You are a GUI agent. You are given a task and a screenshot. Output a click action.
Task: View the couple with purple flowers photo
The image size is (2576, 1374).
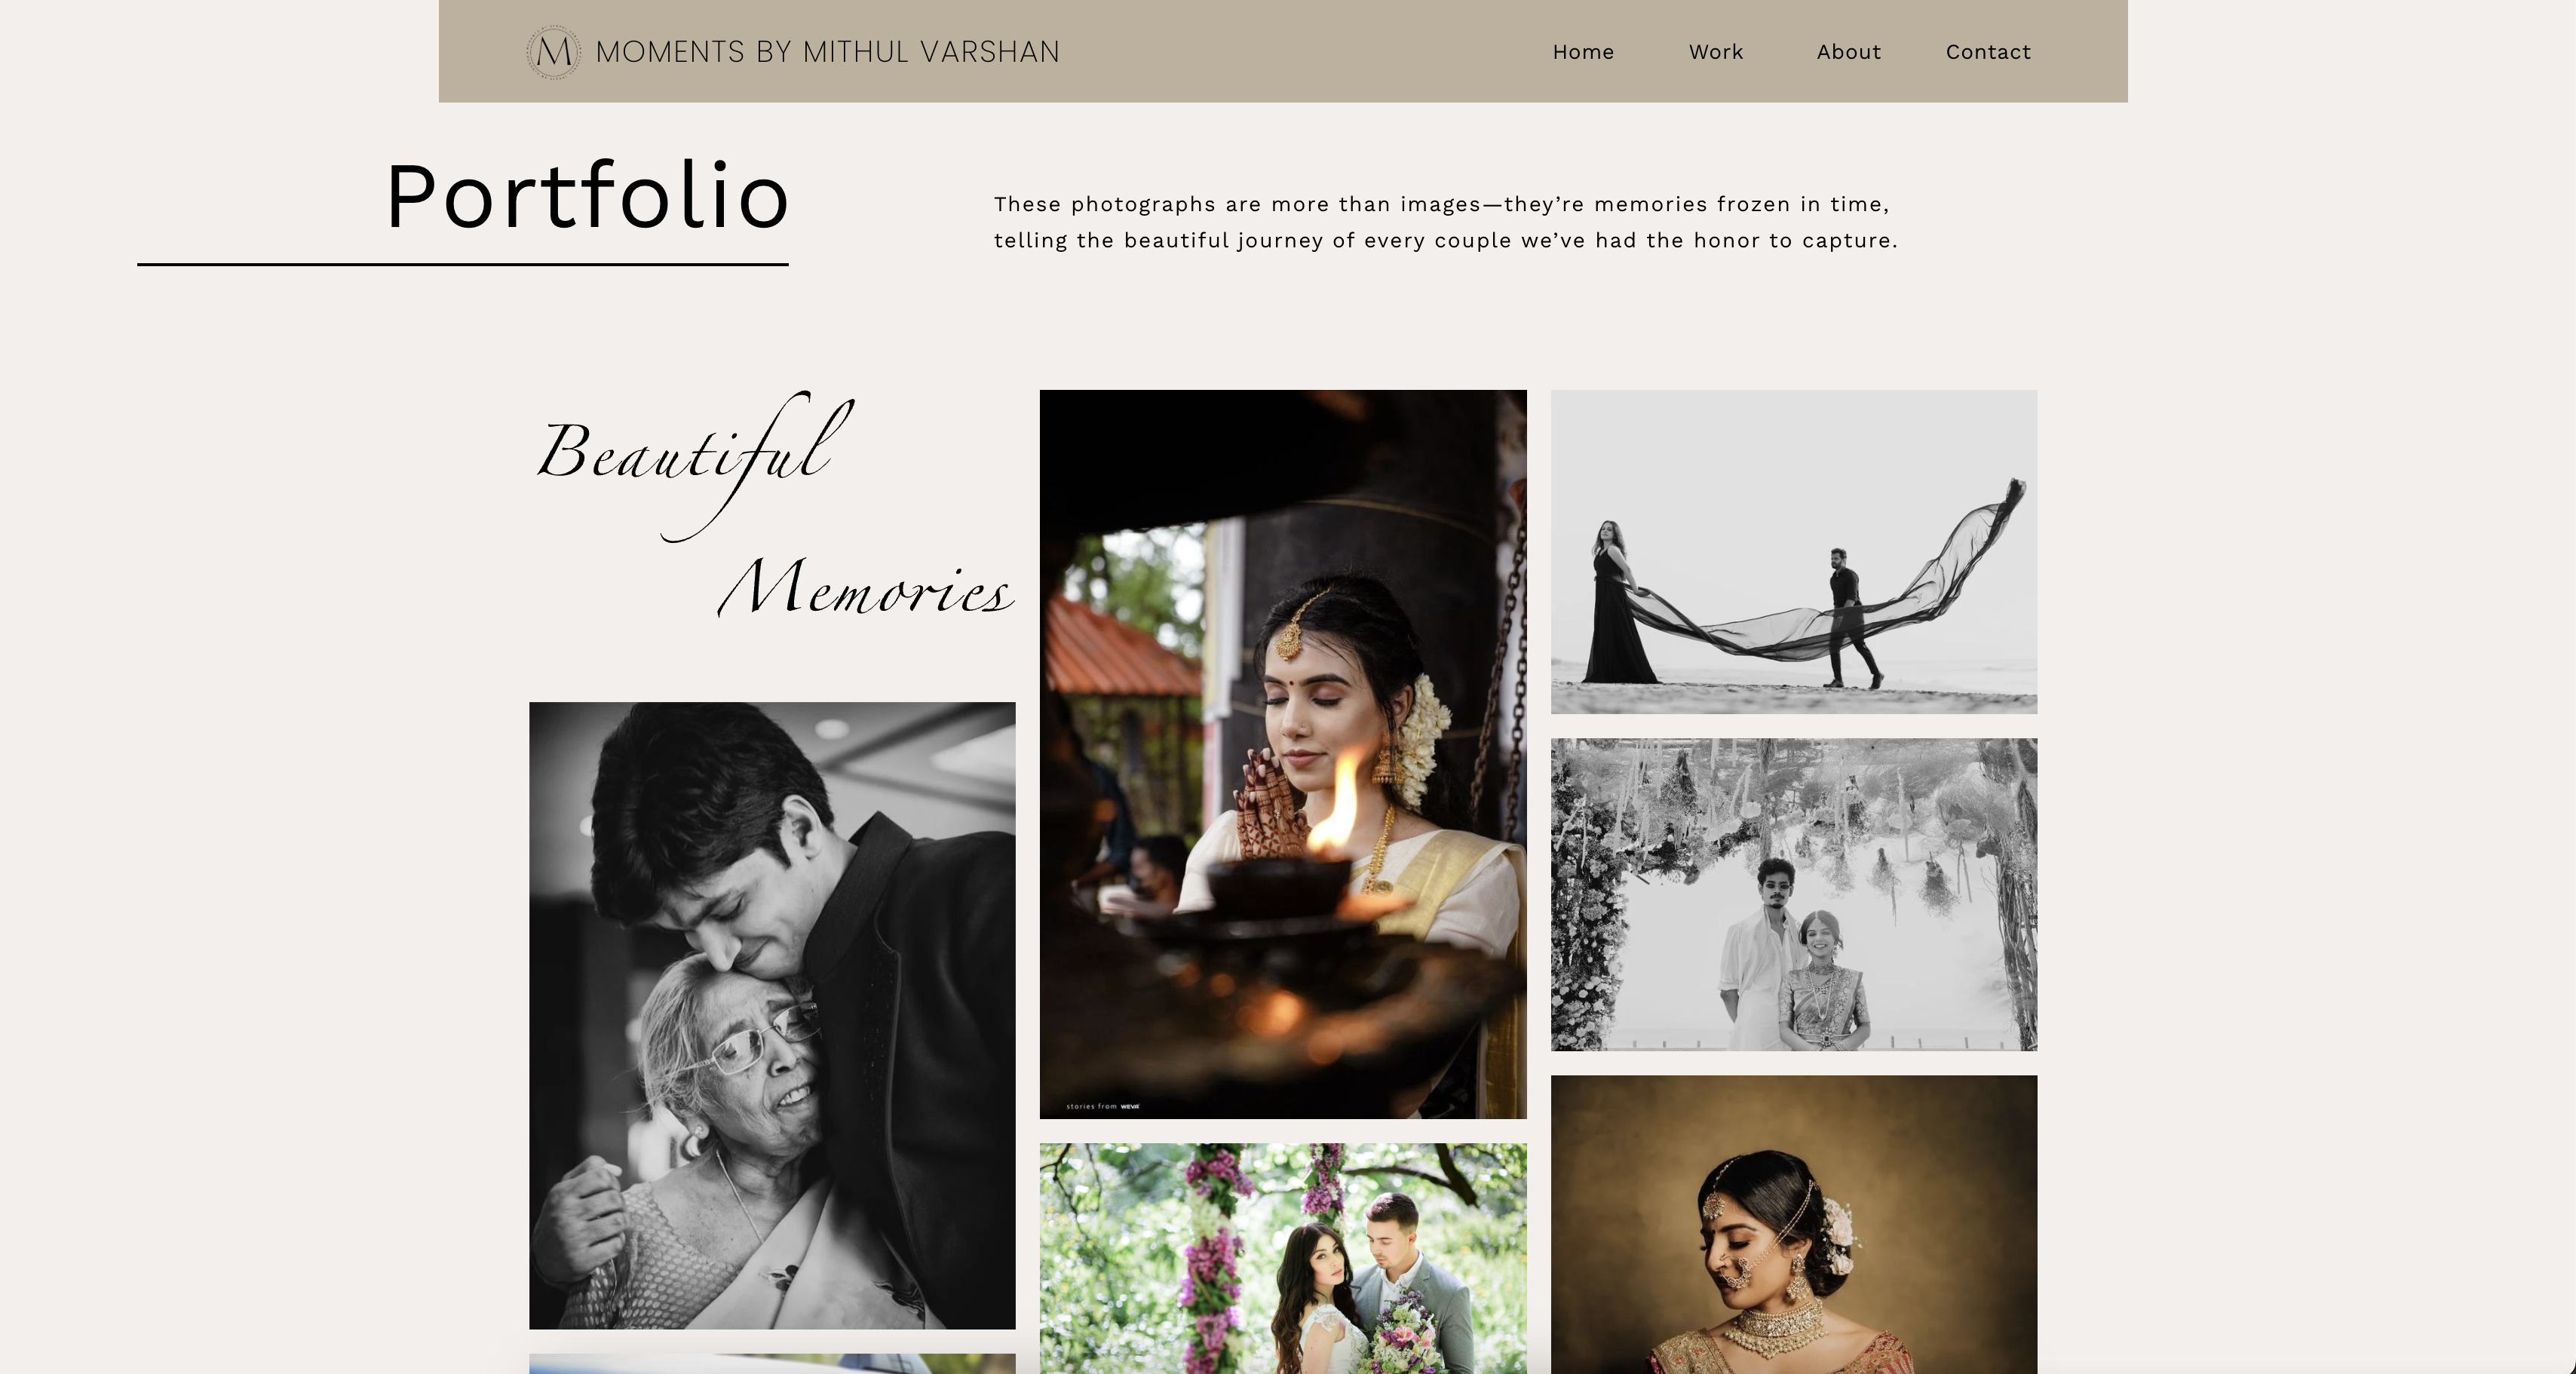(1283, 1259)
